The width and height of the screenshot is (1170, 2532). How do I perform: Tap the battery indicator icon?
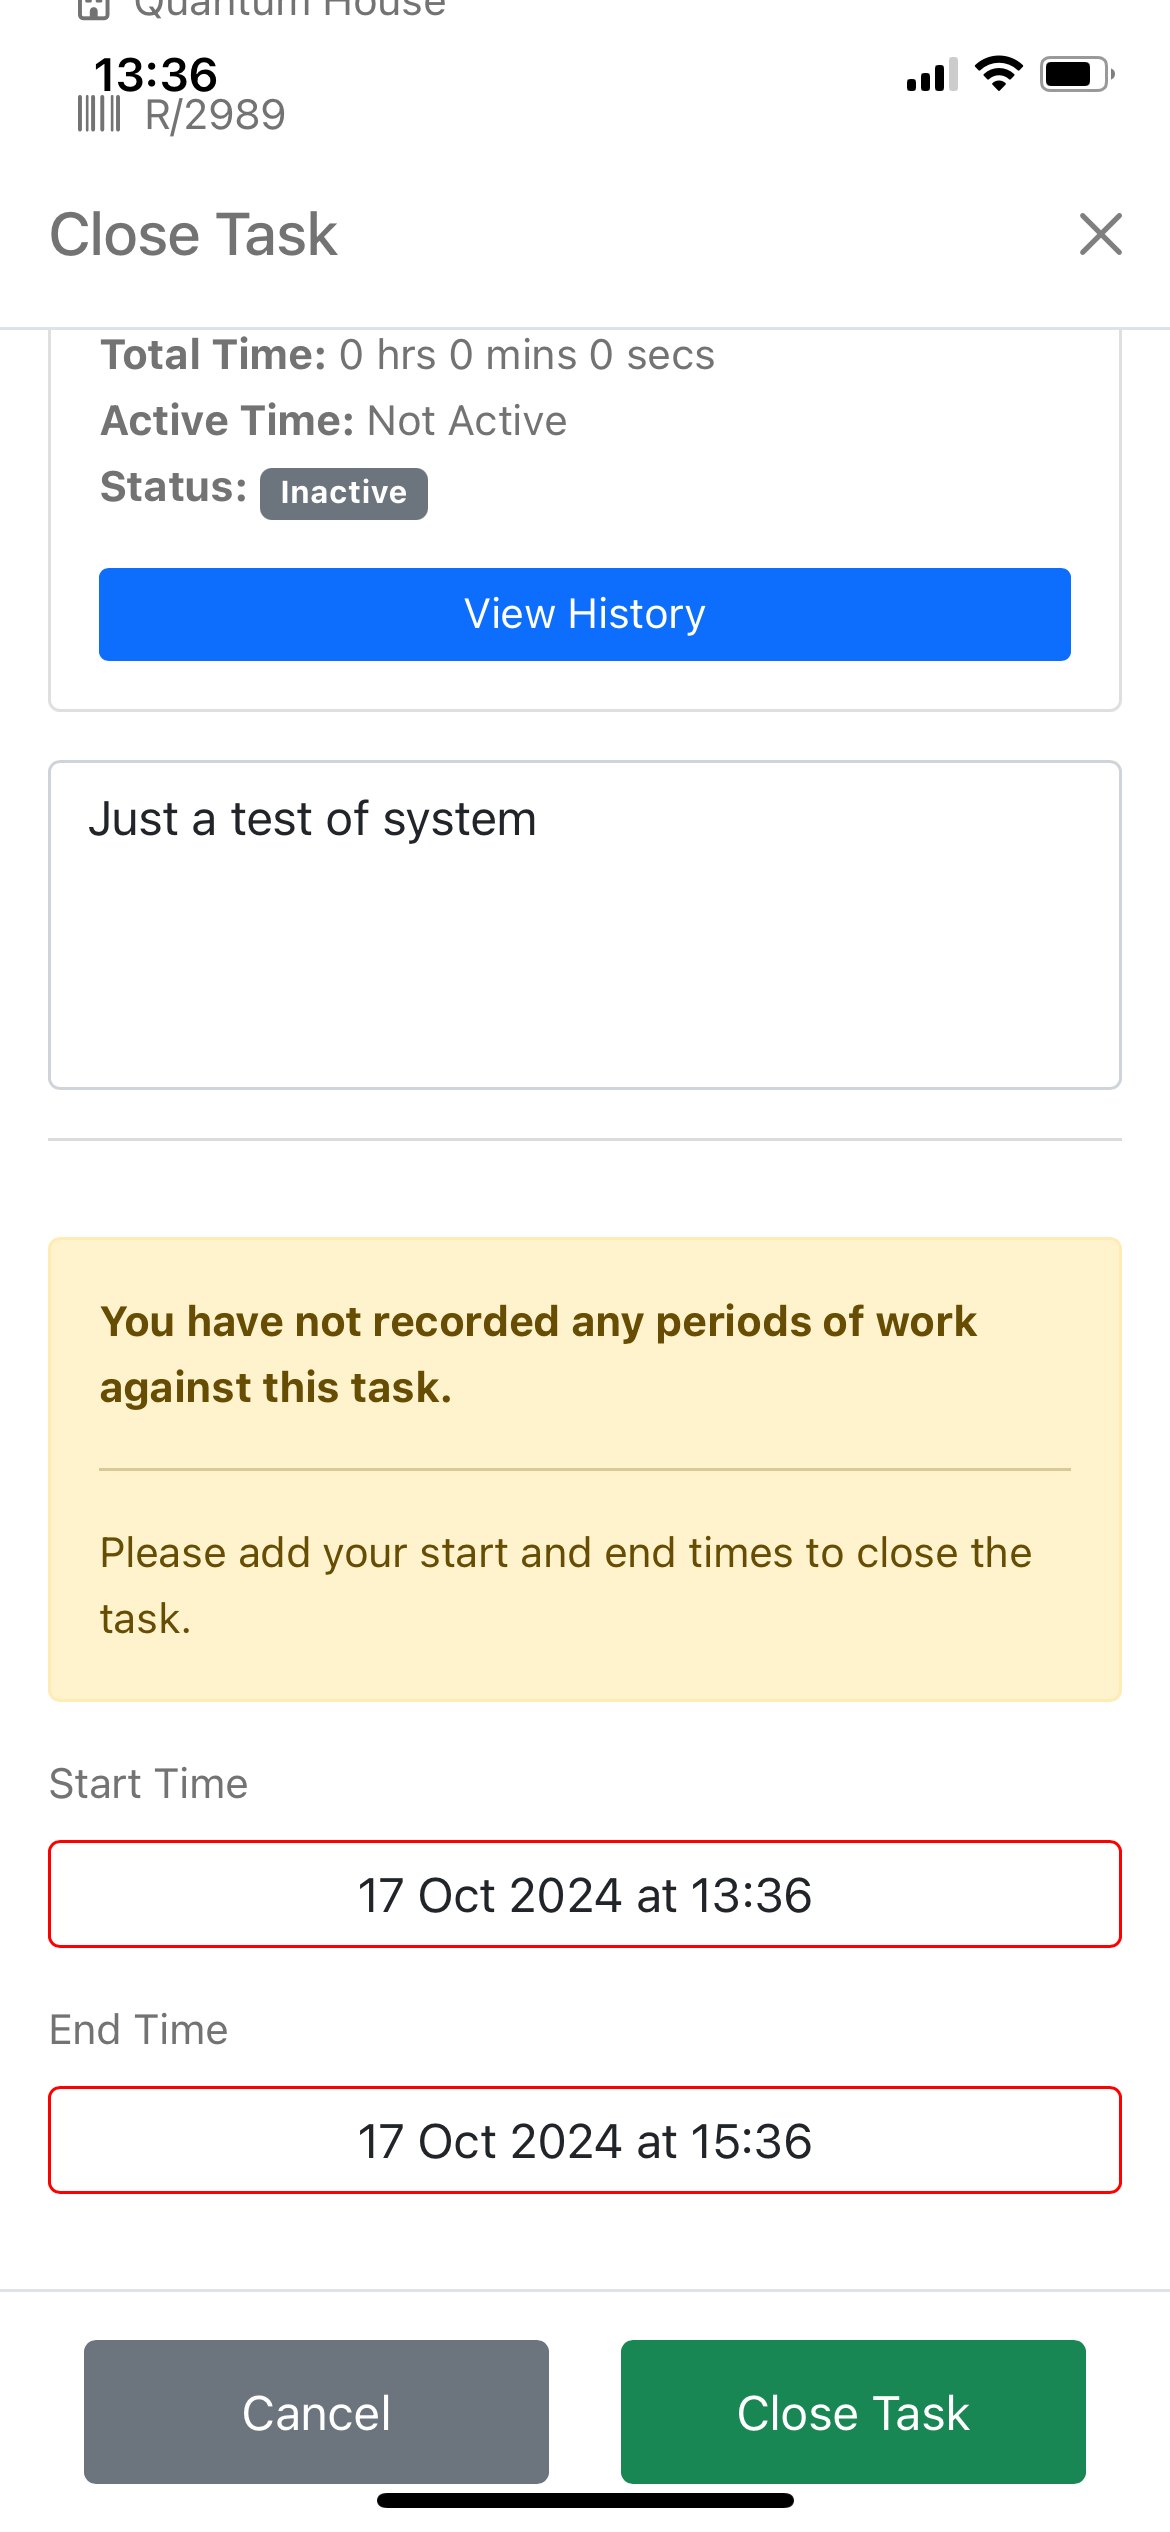coord(1075,72)
